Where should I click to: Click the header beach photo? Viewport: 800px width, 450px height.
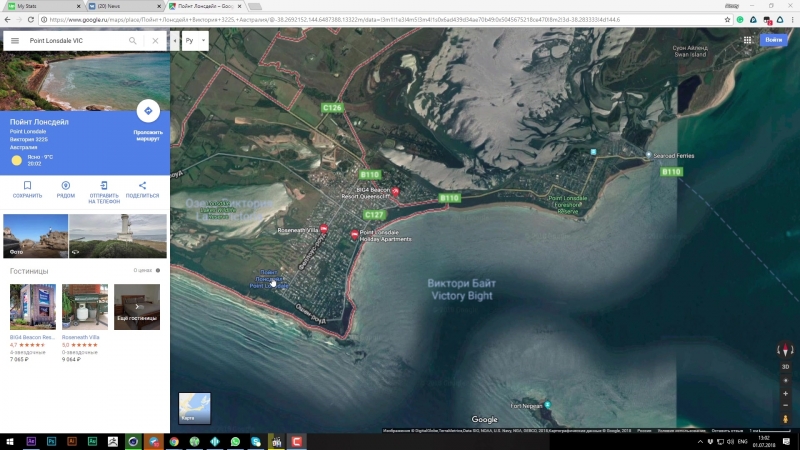click(x=85, y=81)
